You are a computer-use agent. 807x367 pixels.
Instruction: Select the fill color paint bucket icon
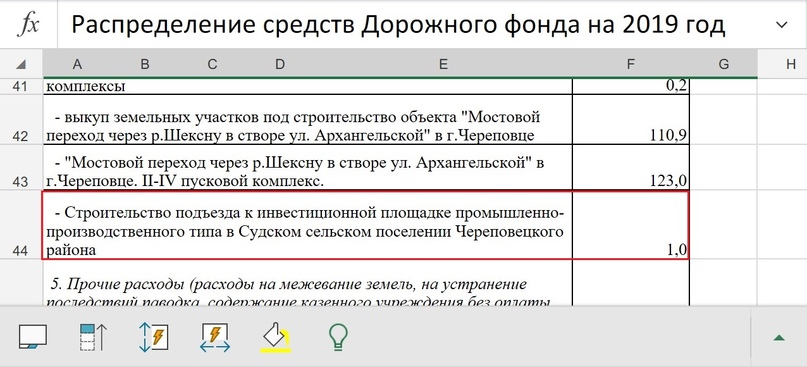pos(275,337)
